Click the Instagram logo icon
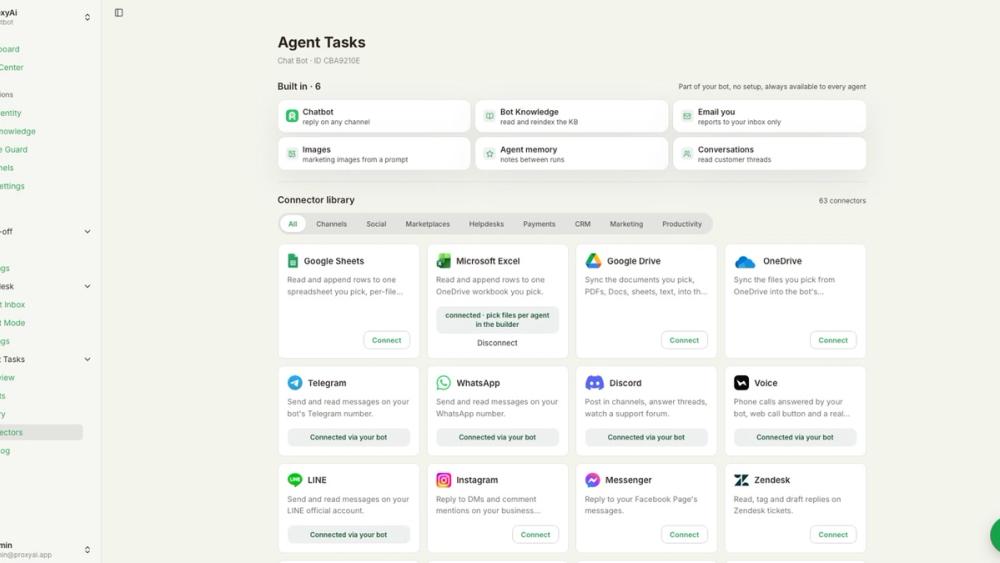This screenshot has height=563, width=1000. [443, 479]
